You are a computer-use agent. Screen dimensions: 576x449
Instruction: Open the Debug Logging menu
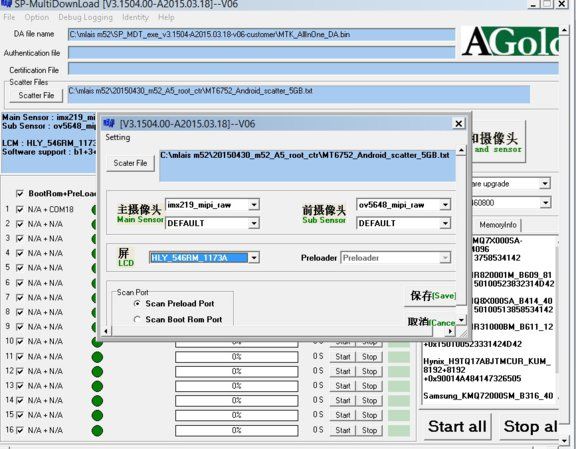point(85,17)
